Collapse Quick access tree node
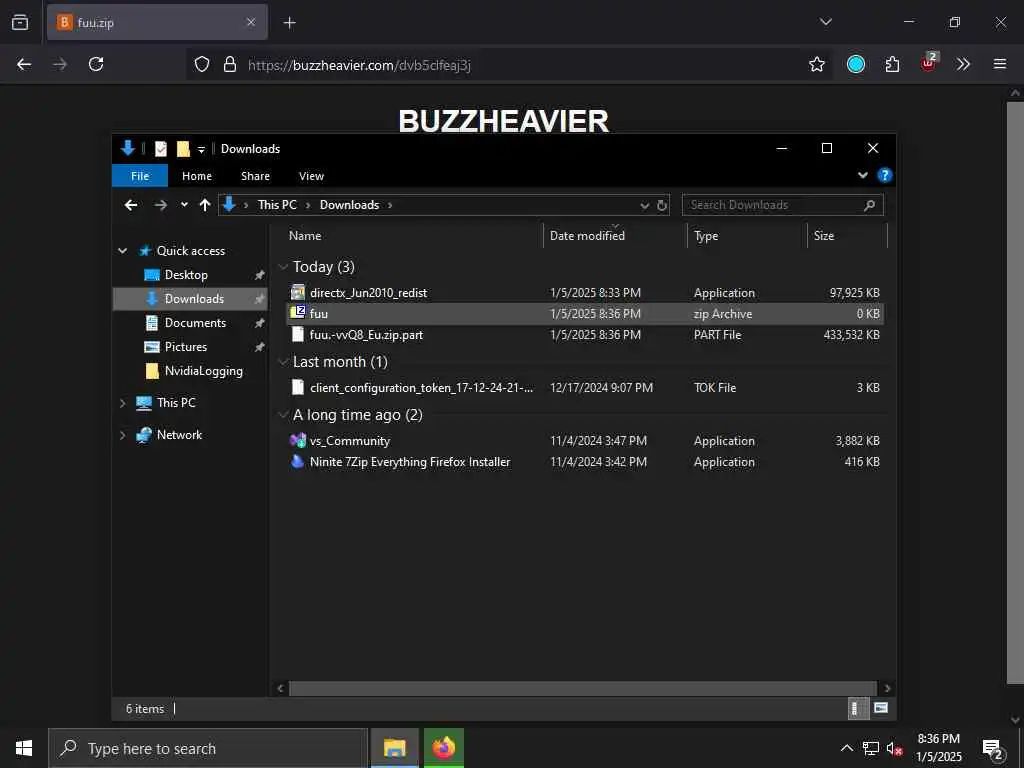The width and height of the screenshot is (1024, 768). (122, 251)
